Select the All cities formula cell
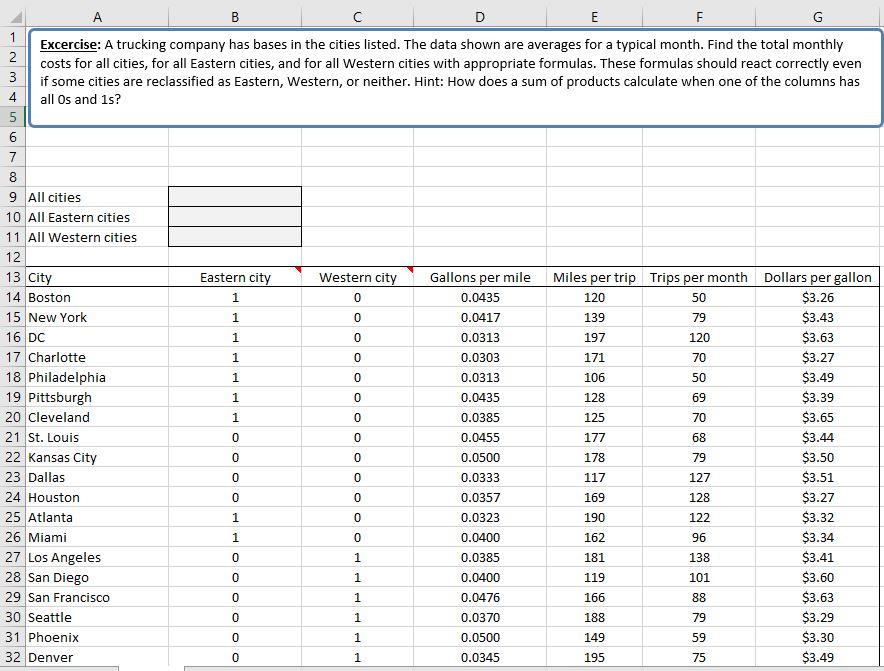 (235, 197)
